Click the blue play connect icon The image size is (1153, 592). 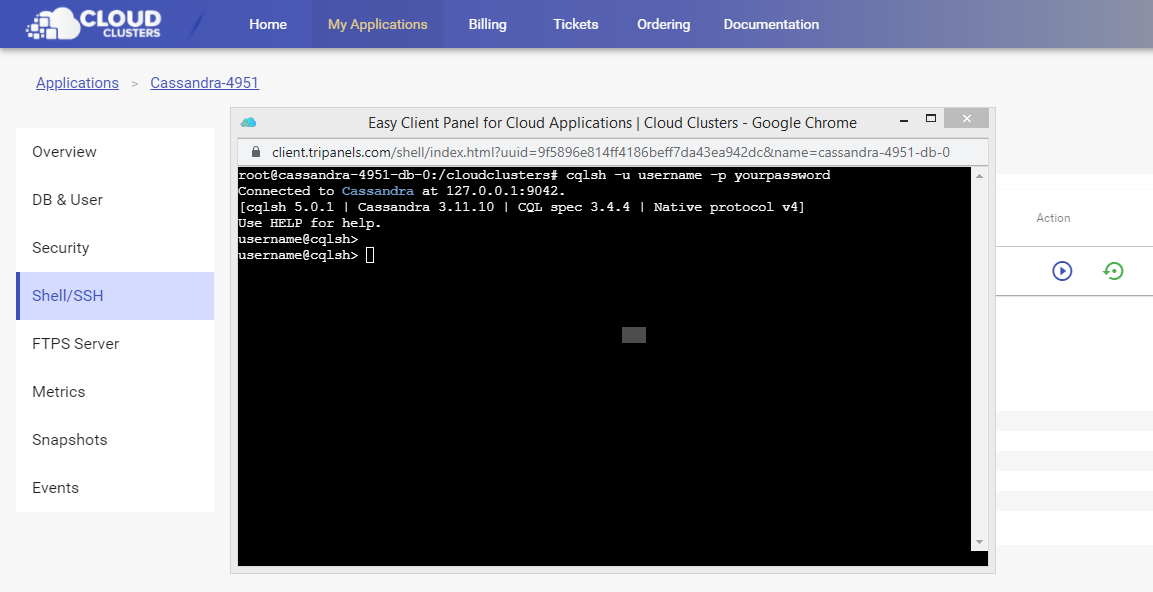coord(1062,271)
